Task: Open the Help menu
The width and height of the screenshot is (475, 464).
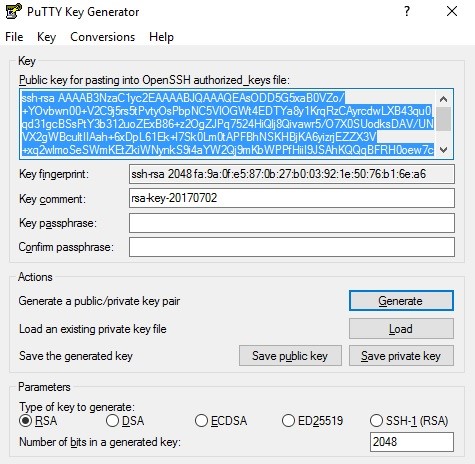Action: click(x=161, y=37)
